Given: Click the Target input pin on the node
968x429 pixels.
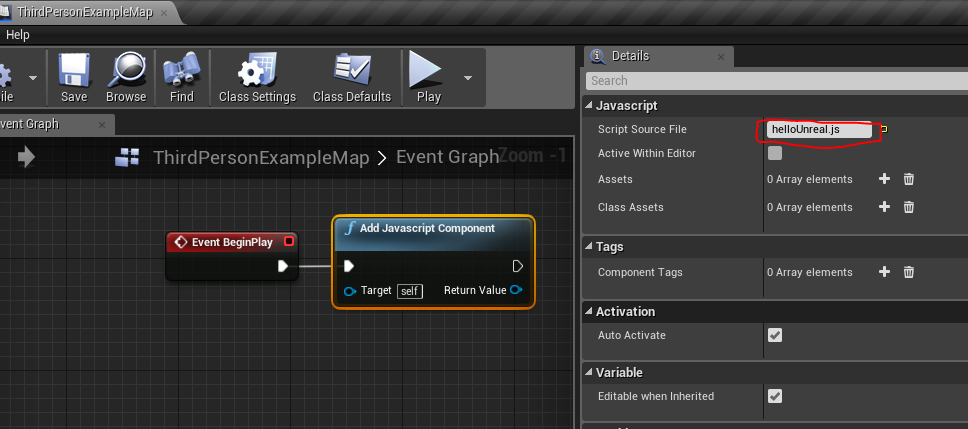Looking at the screenshot, I should tap(350, 291).
